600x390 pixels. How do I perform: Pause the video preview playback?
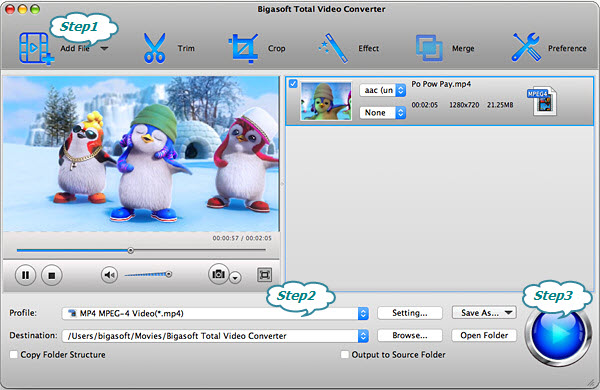click(25, 275)
